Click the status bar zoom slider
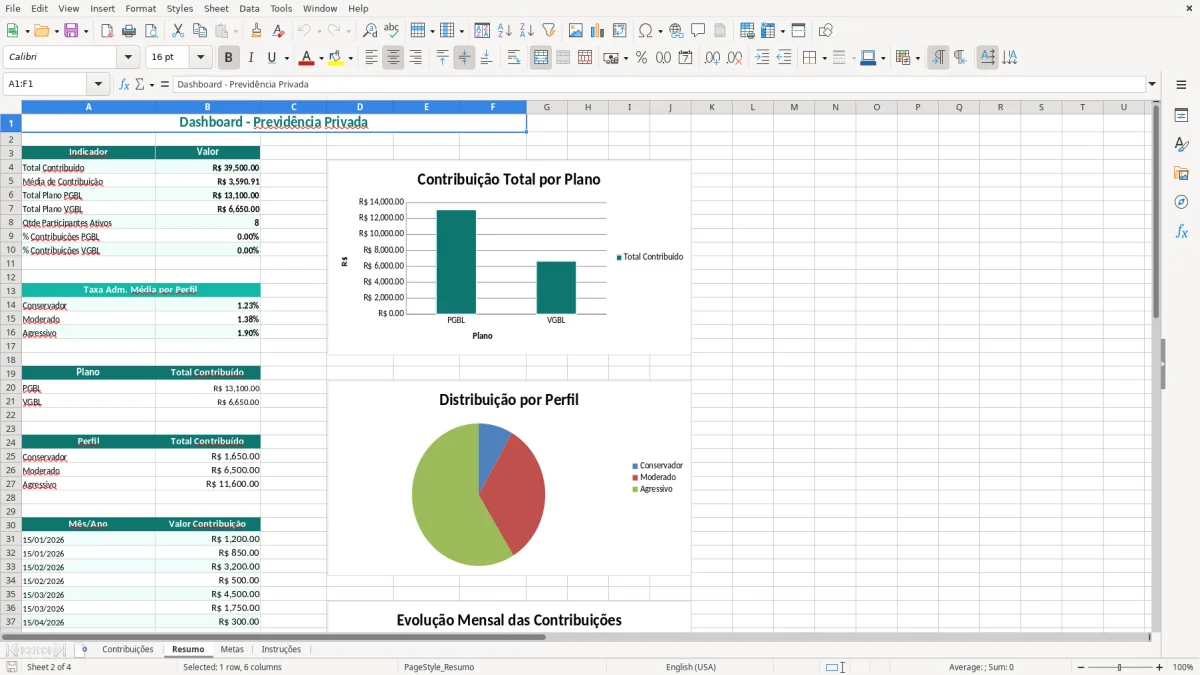The image size is (1200, 675). pos(1120,667)
